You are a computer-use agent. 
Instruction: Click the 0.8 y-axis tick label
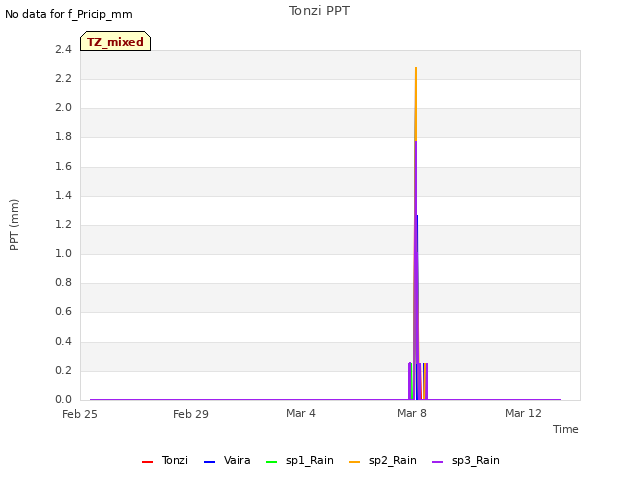point(63,282)
